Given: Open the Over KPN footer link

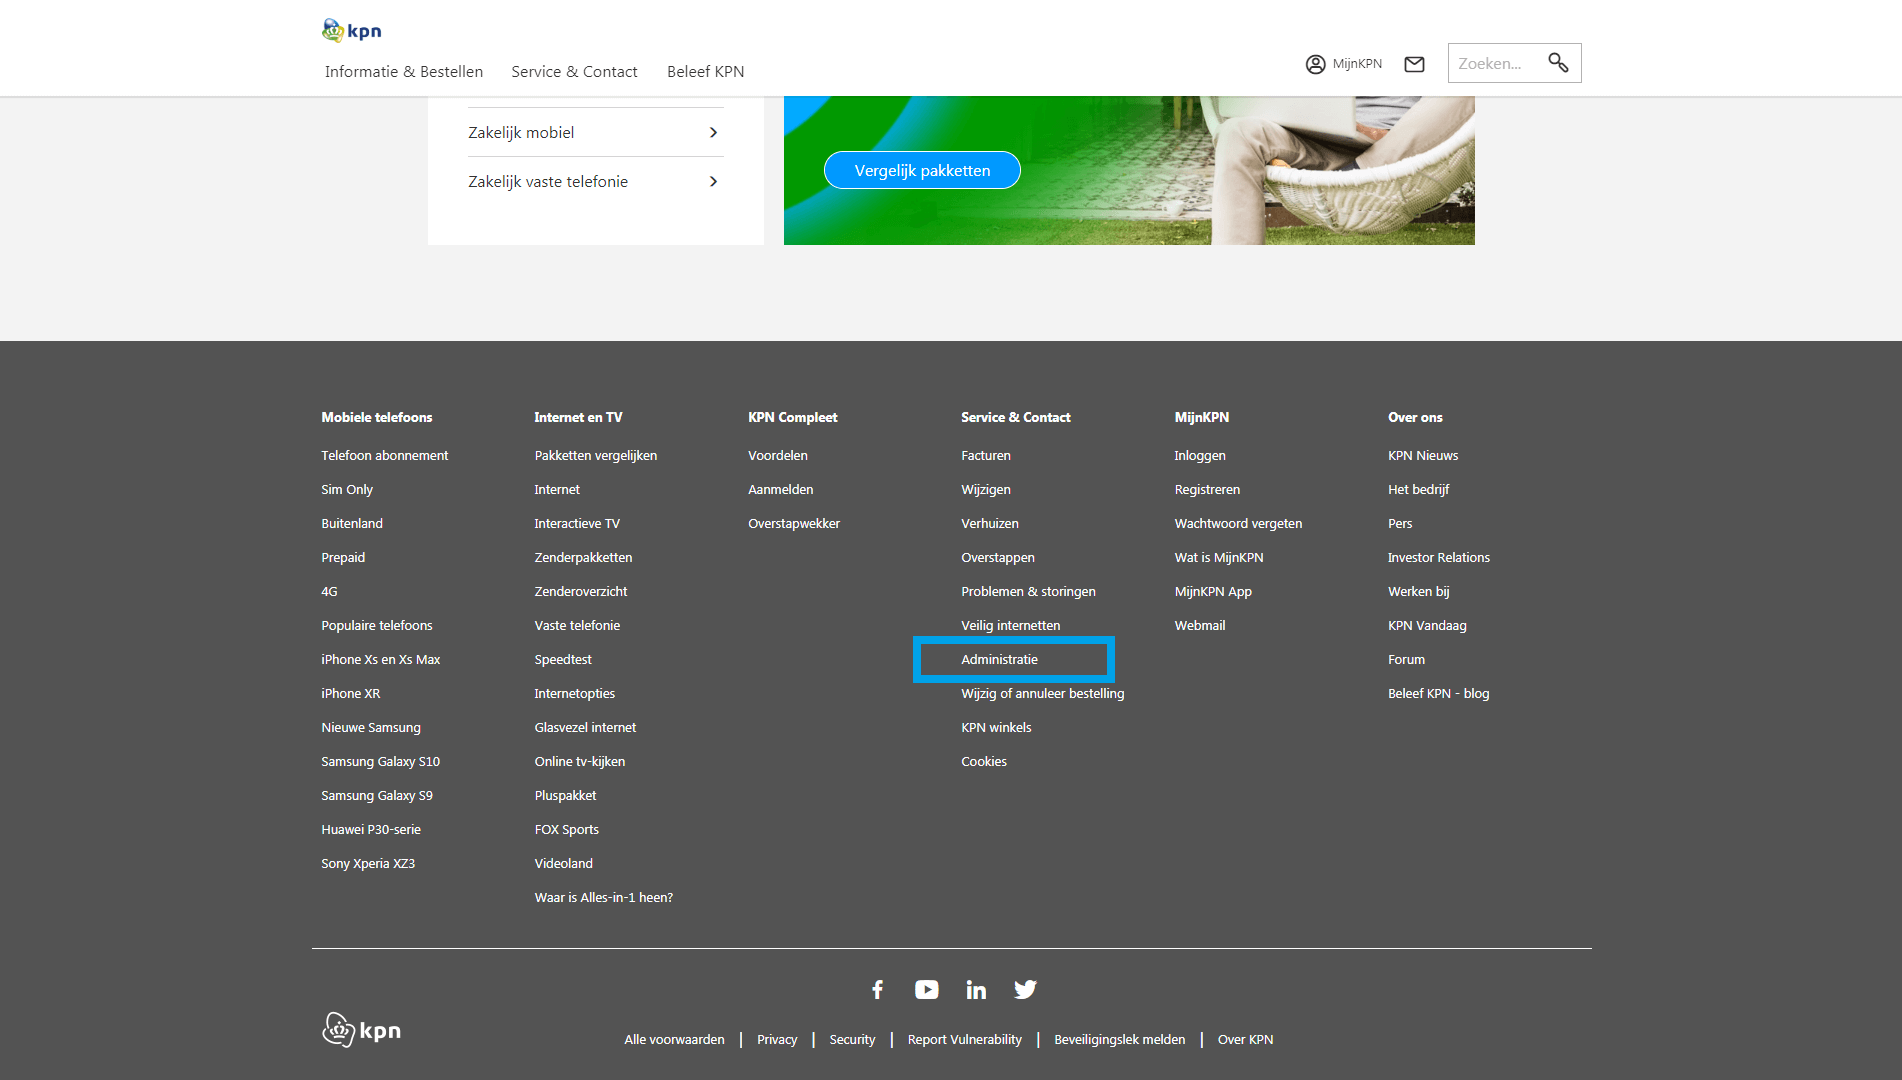Looking at the screenshot, I should (1246, 1039).
